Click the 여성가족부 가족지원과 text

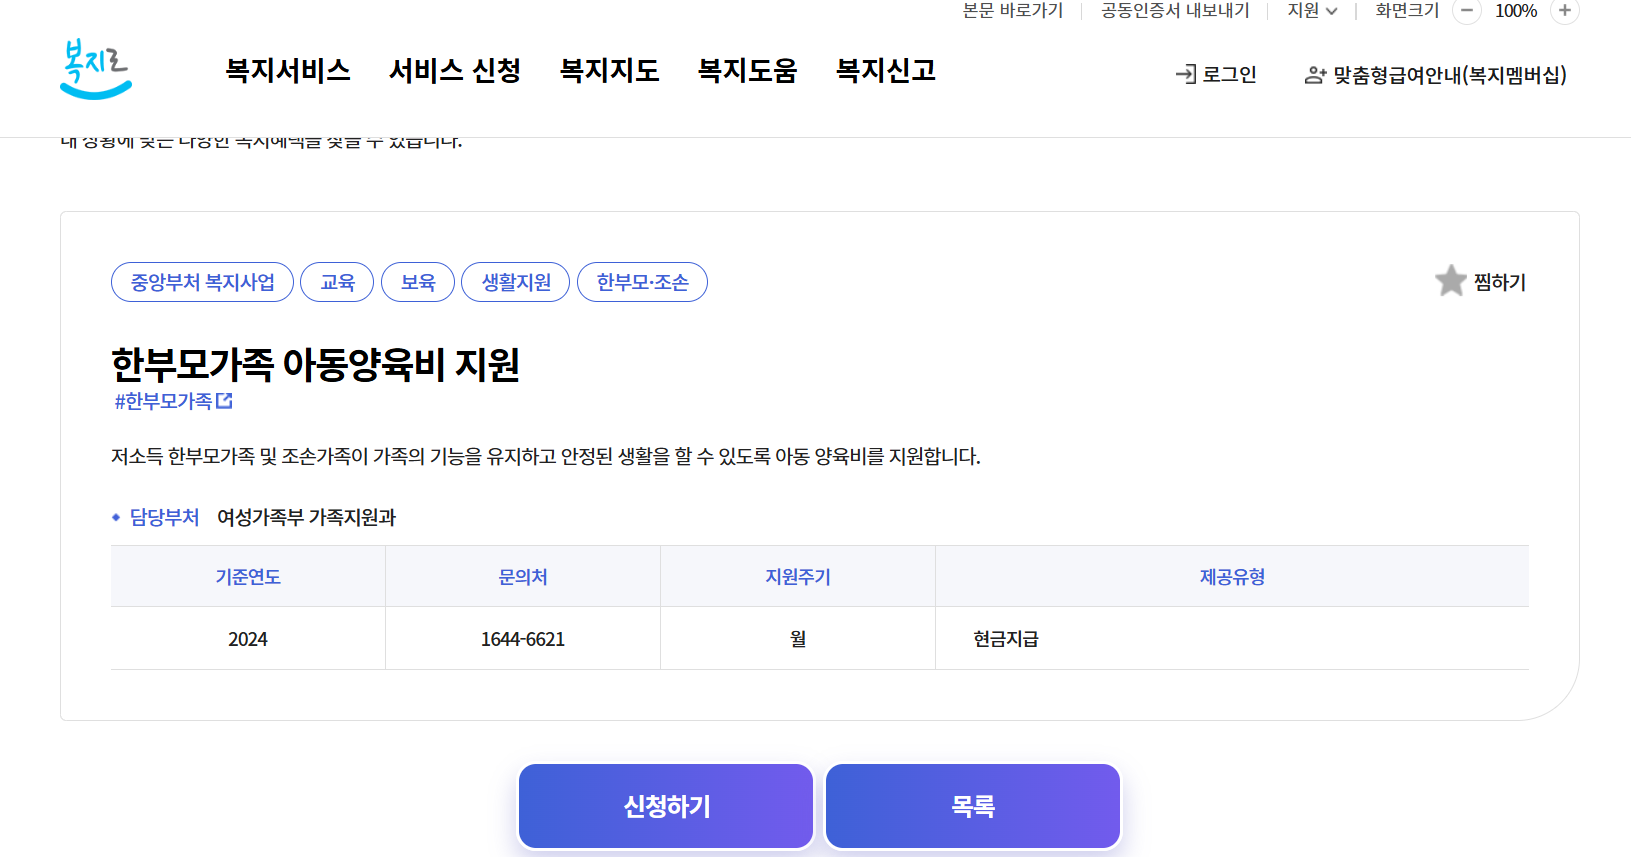307,517
